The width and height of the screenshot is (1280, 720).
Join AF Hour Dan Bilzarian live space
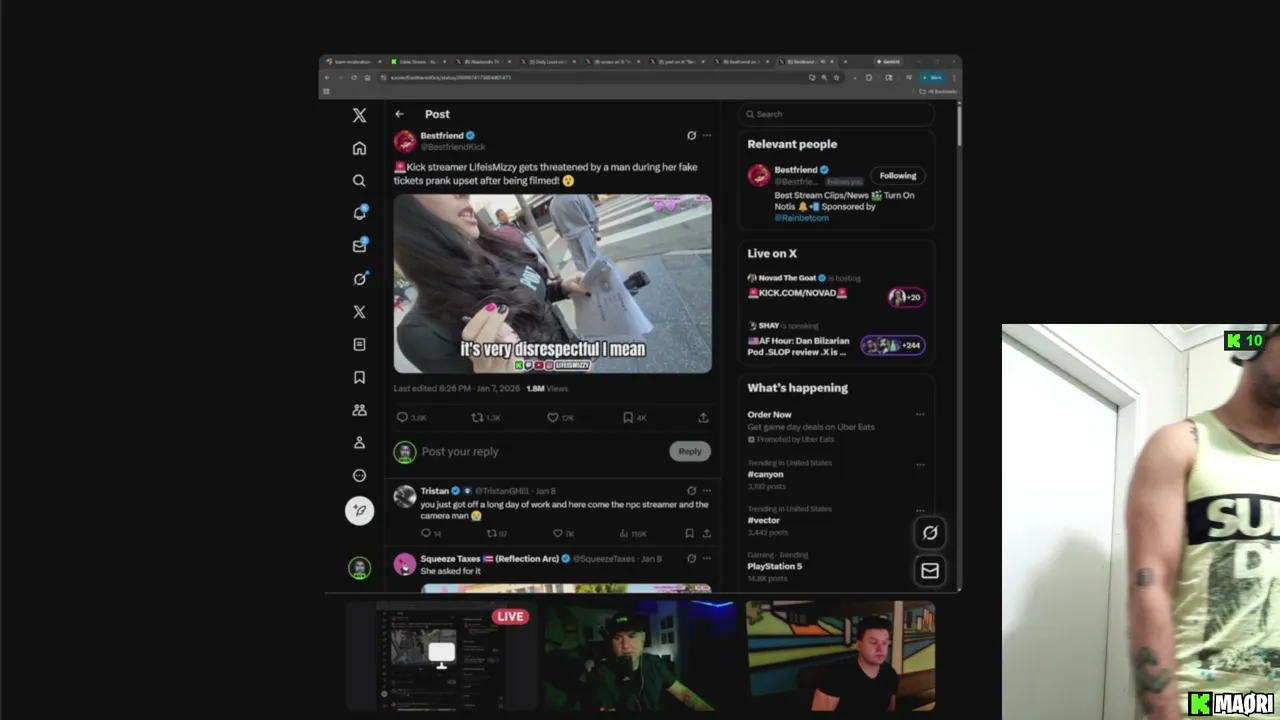coord(837,340)
